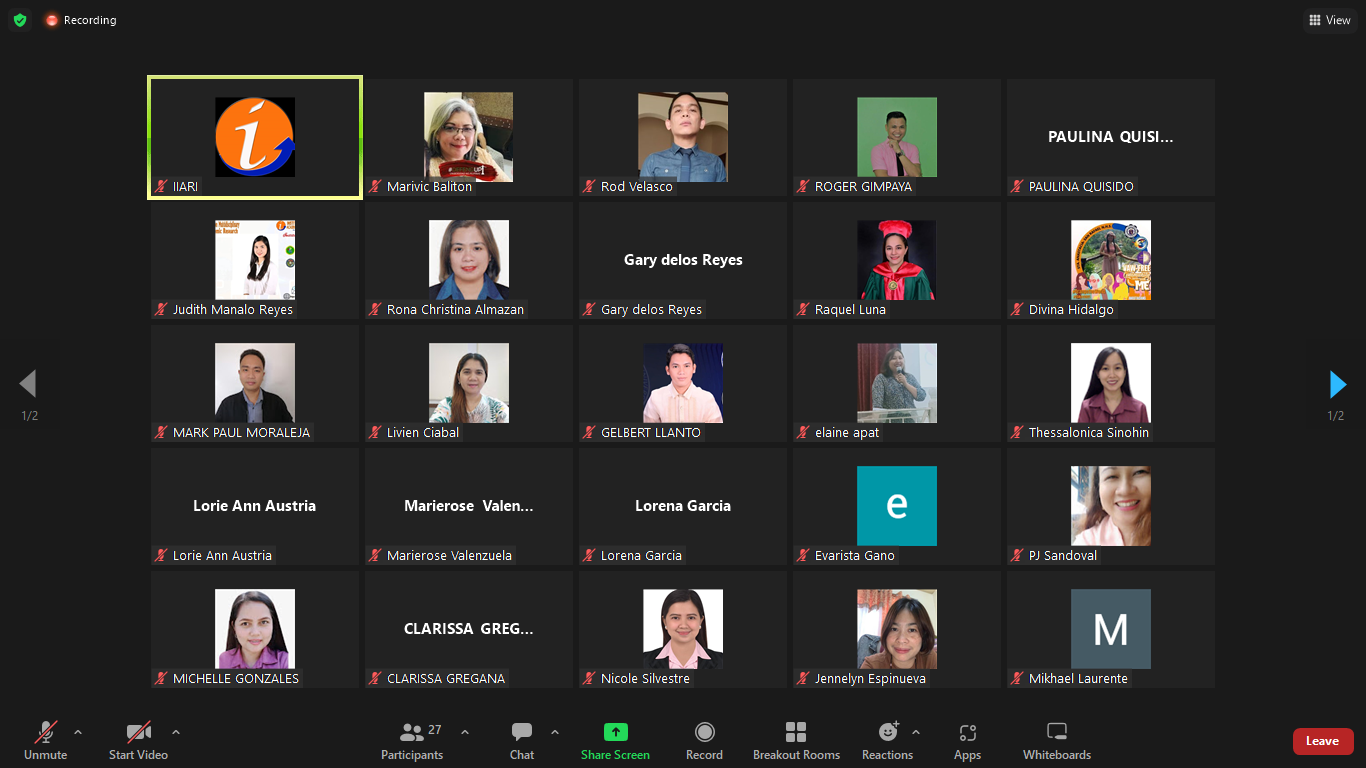Click the Record icon in toolbar
Image resolution: width=1366 pixels, height=768 pixels.
pyautogui.click(x=704, y=733)
